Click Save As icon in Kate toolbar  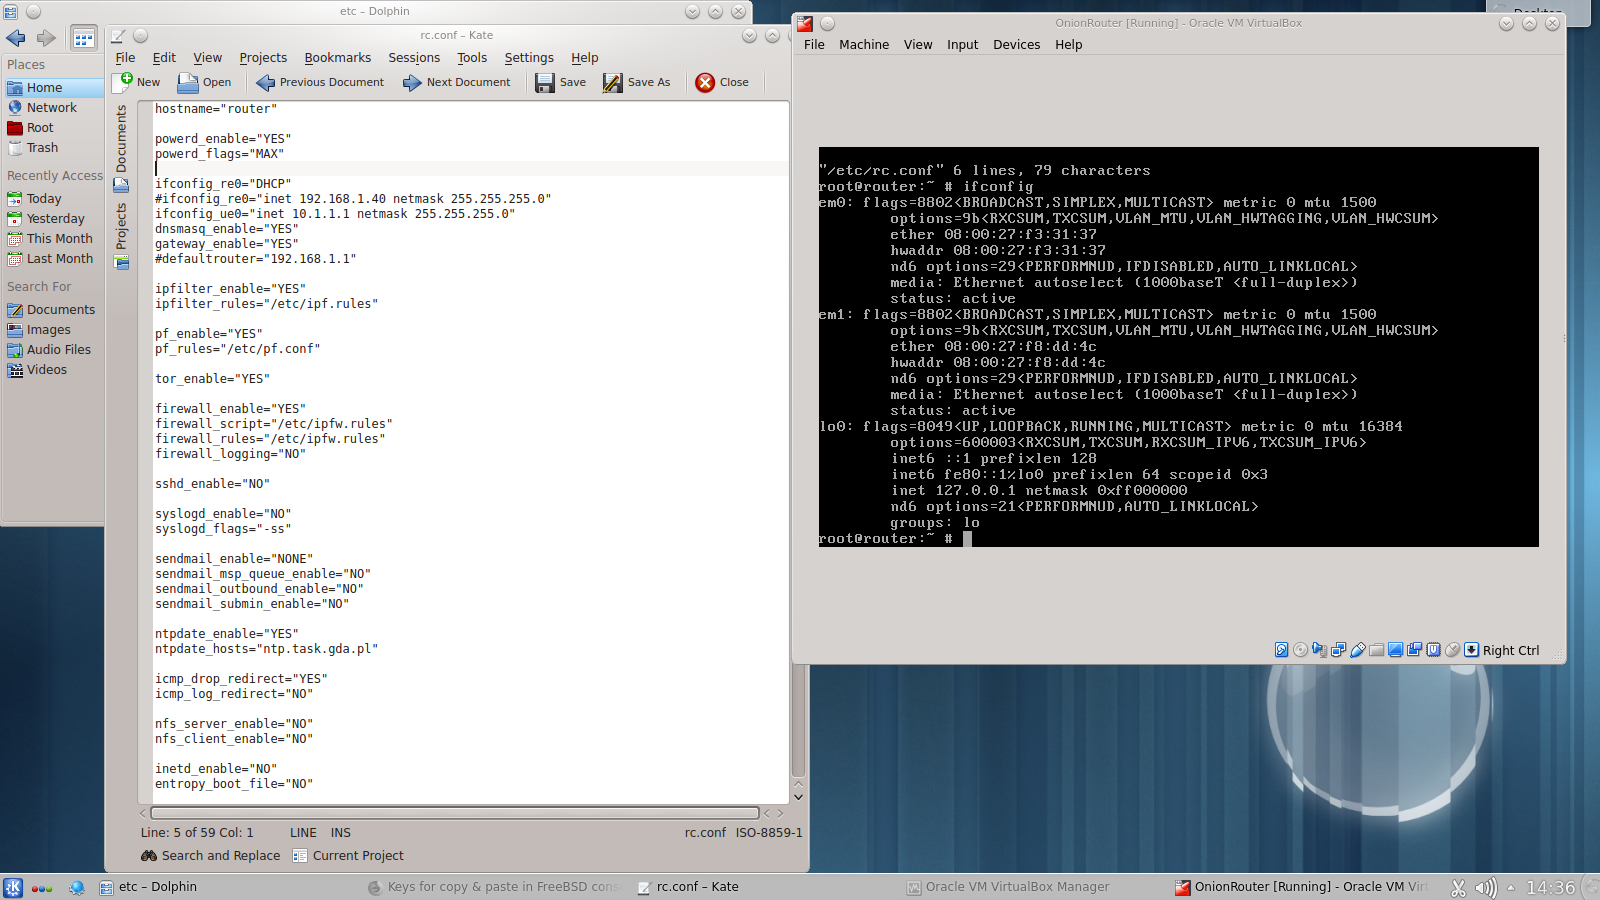tap(612, 82)
